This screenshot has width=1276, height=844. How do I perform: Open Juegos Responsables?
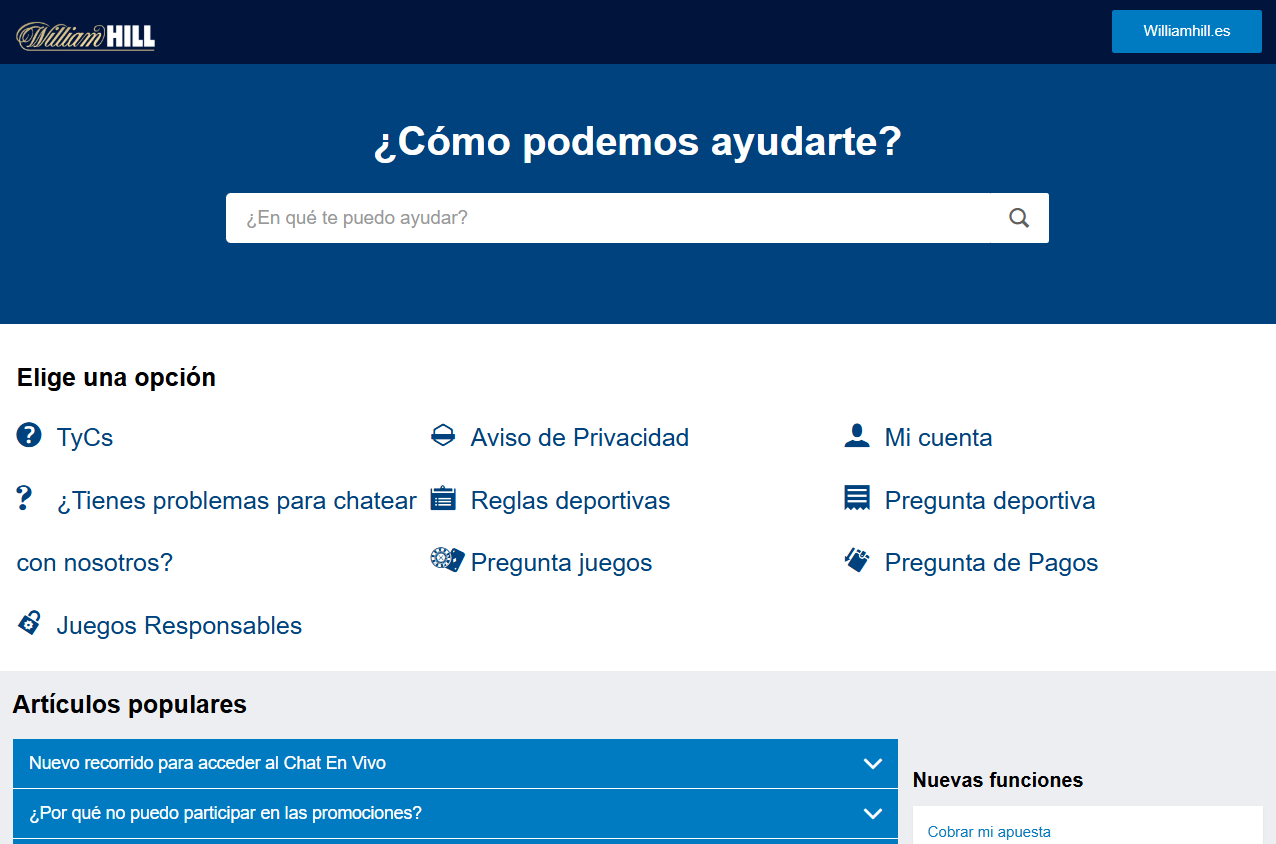pyautogui.click(x=180, y=626)
